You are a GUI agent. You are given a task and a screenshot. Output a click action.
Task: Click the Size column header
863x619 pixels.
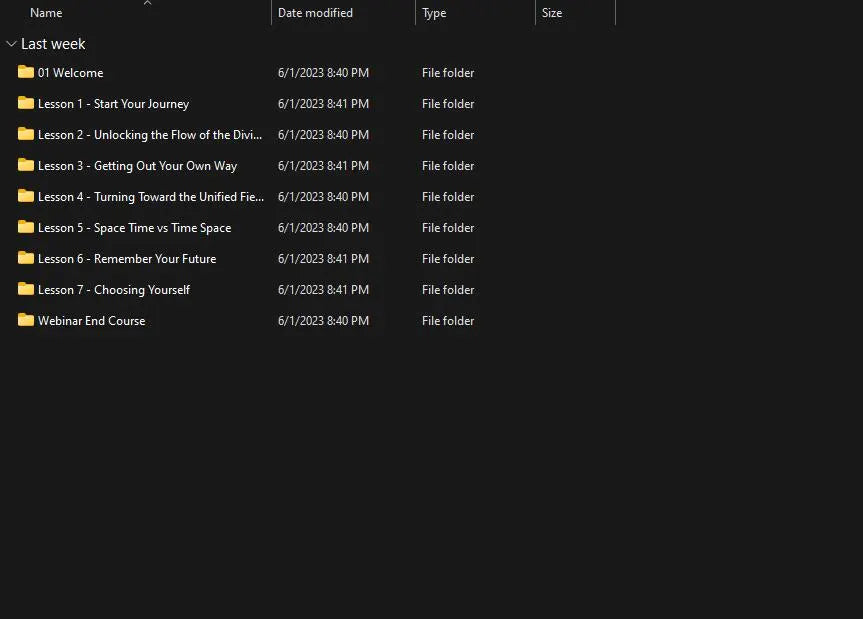552,13
